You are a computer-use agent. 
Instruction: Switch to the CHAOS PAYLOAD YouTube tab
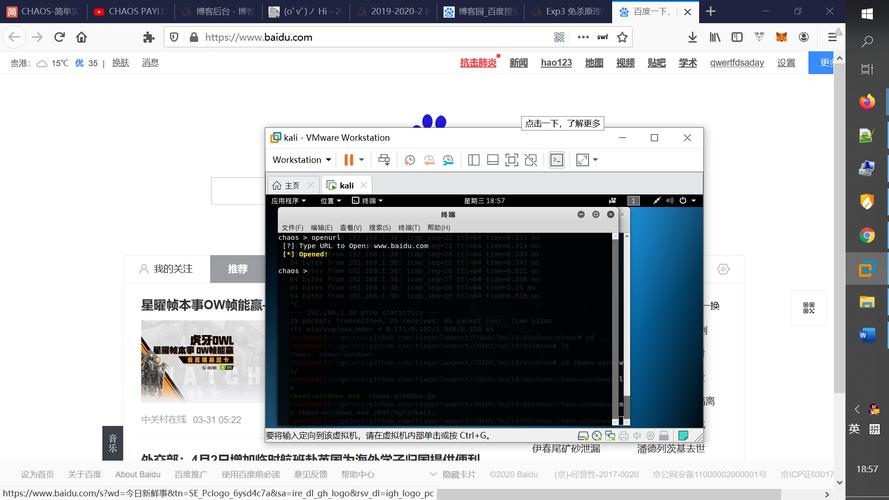coord(130,11)
